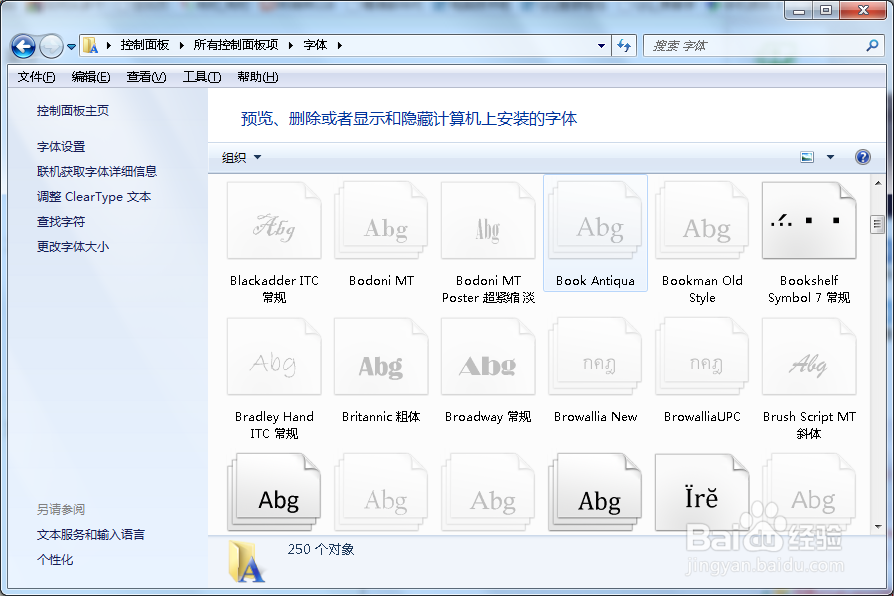894x596 pixels.
Task: Click the 所有控制面板项 breadcrumb segment
Action: pyautogui.click(x=236, y=45)
